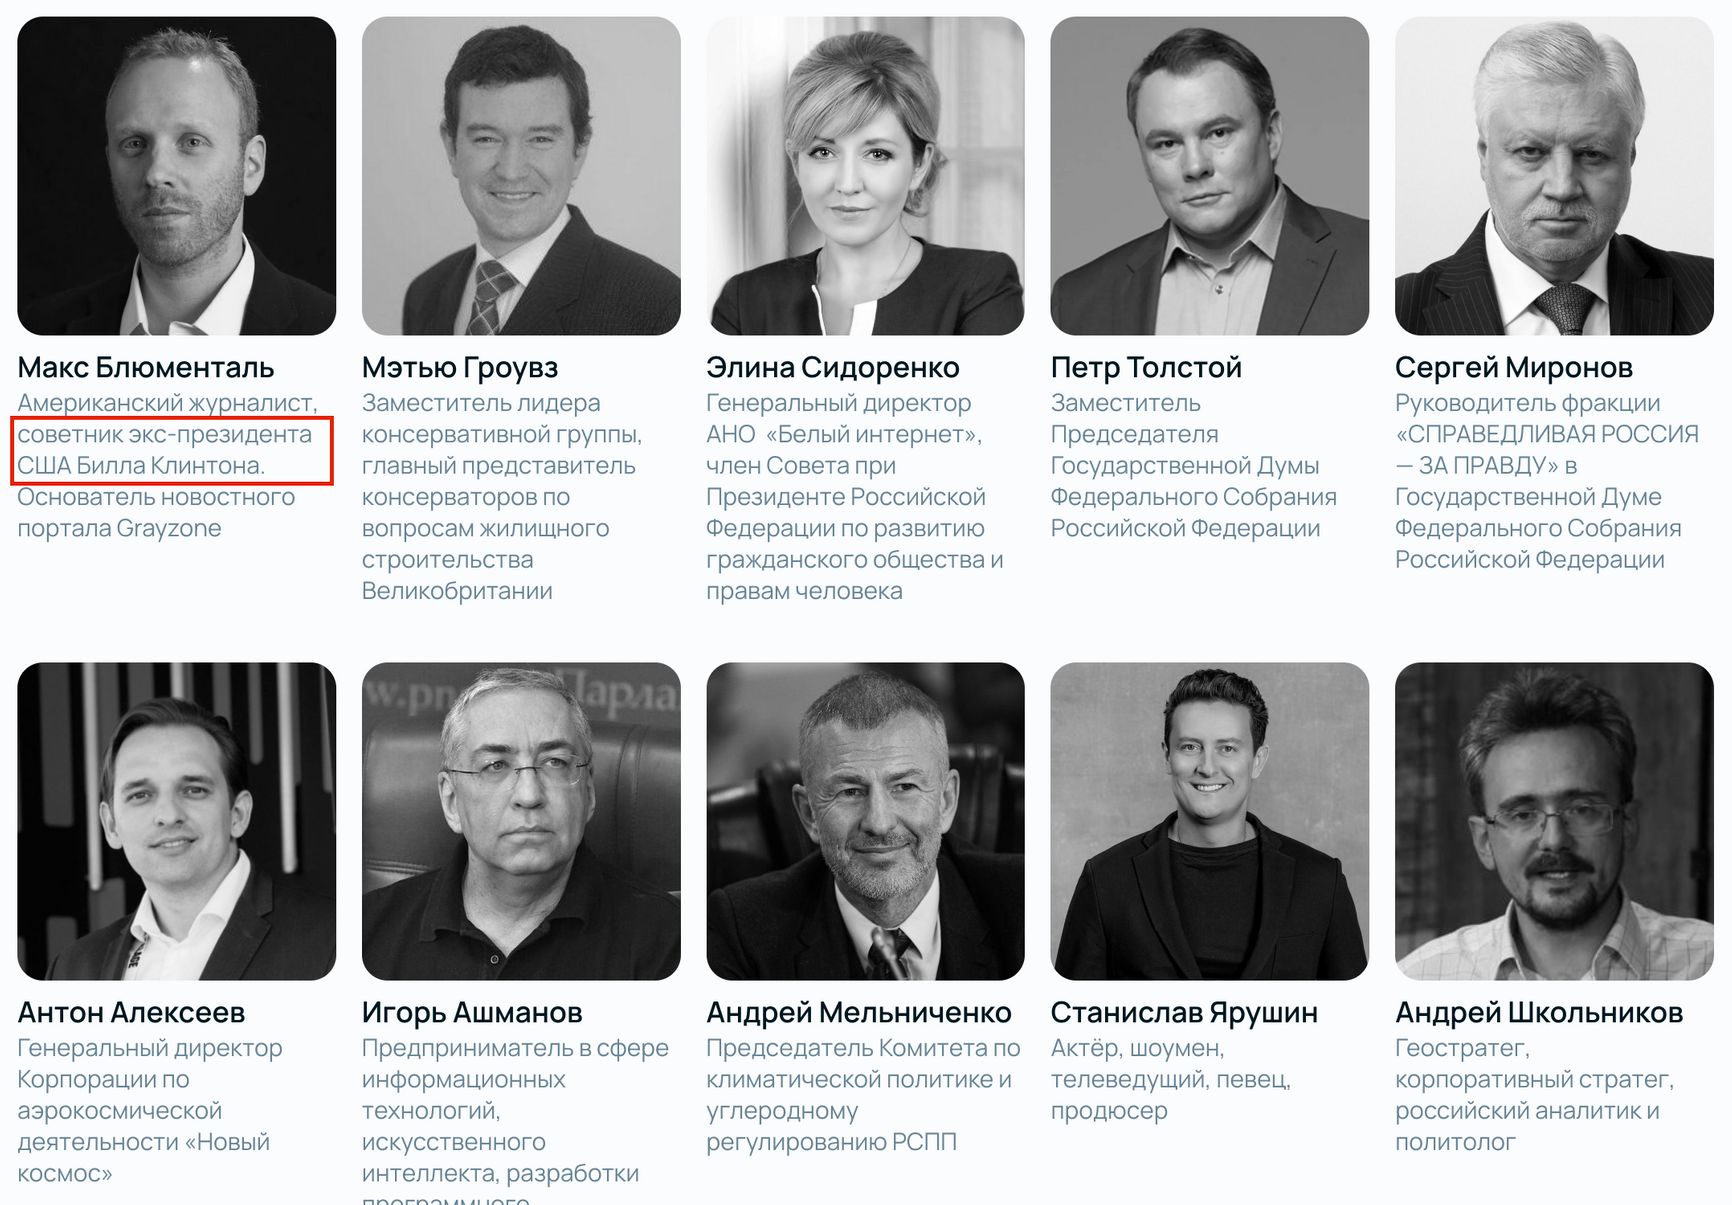Click the description mentioning «Новый космос»
The image size is (1732, 1205).
click(x=150, y=1110)
